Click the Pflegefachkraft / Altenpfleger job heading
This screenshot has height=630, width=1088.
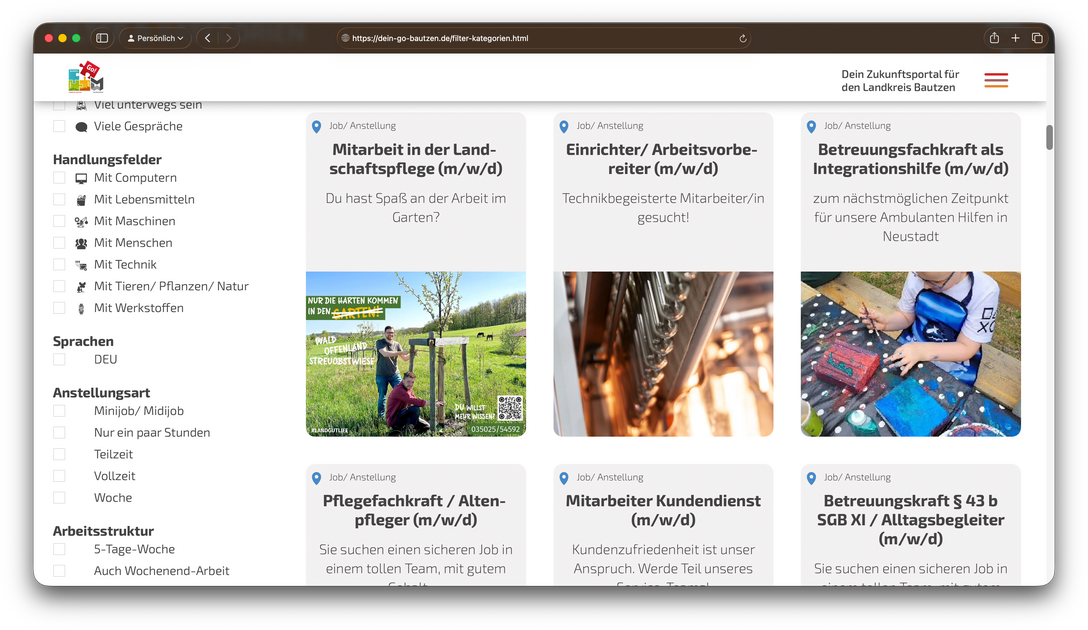click(415, 510)
